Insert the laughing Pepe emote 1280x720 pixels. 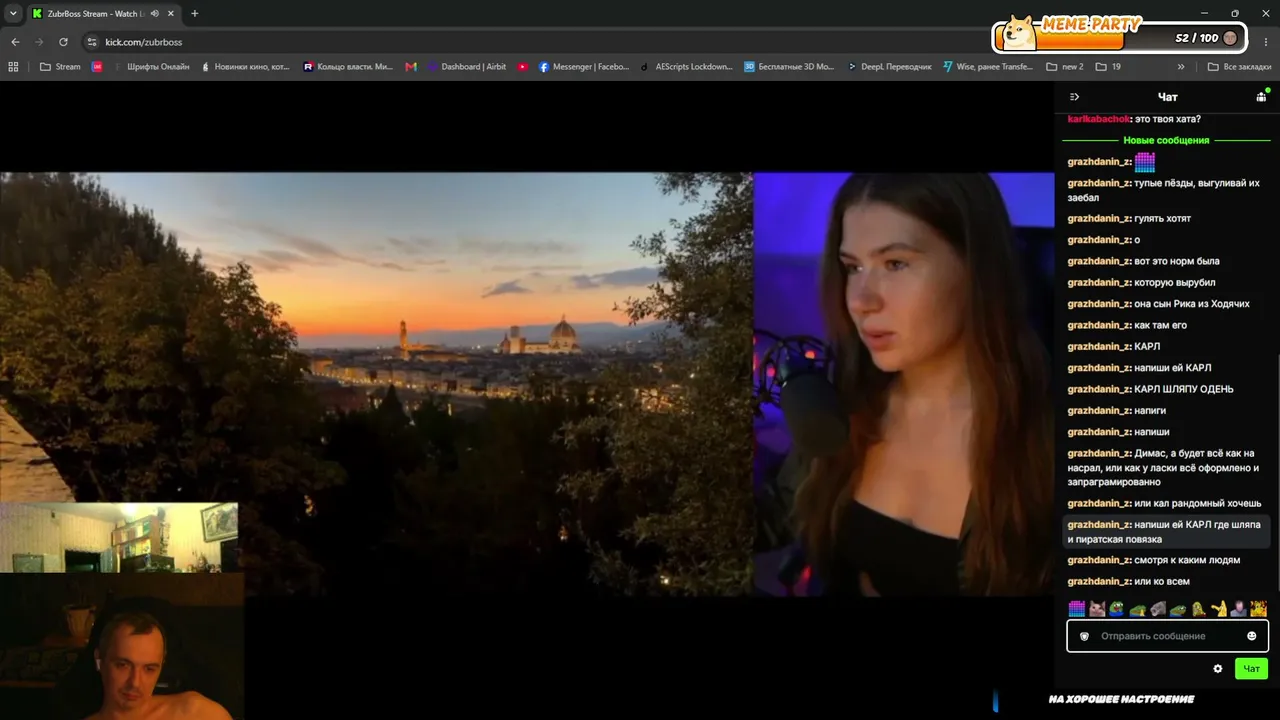(x=1117, y=608)
